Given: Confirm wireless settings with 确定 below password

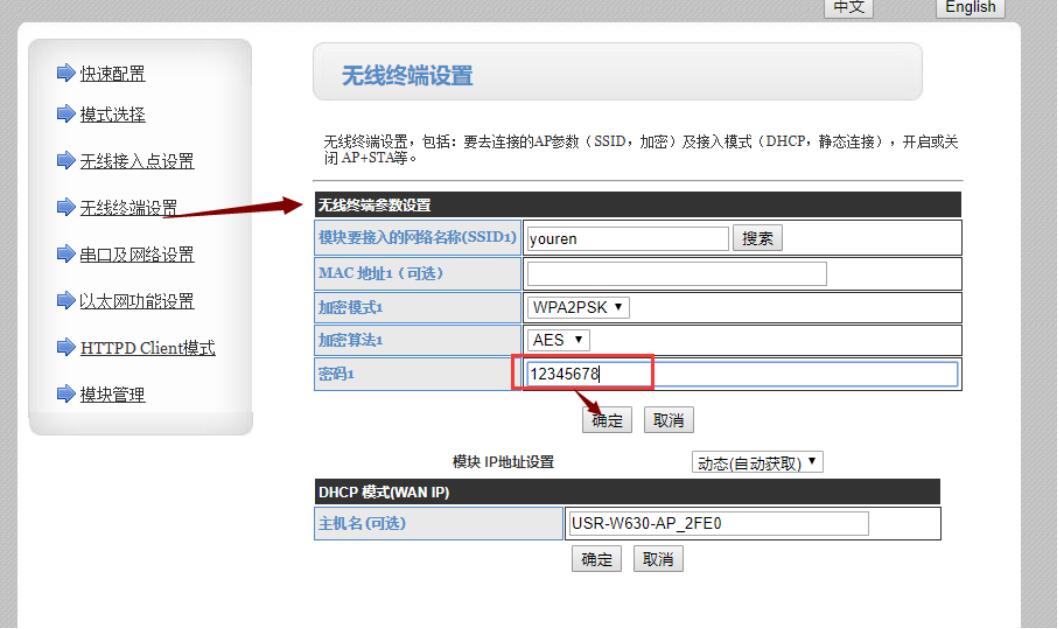Looking at the screenshot, I should 607,421.
